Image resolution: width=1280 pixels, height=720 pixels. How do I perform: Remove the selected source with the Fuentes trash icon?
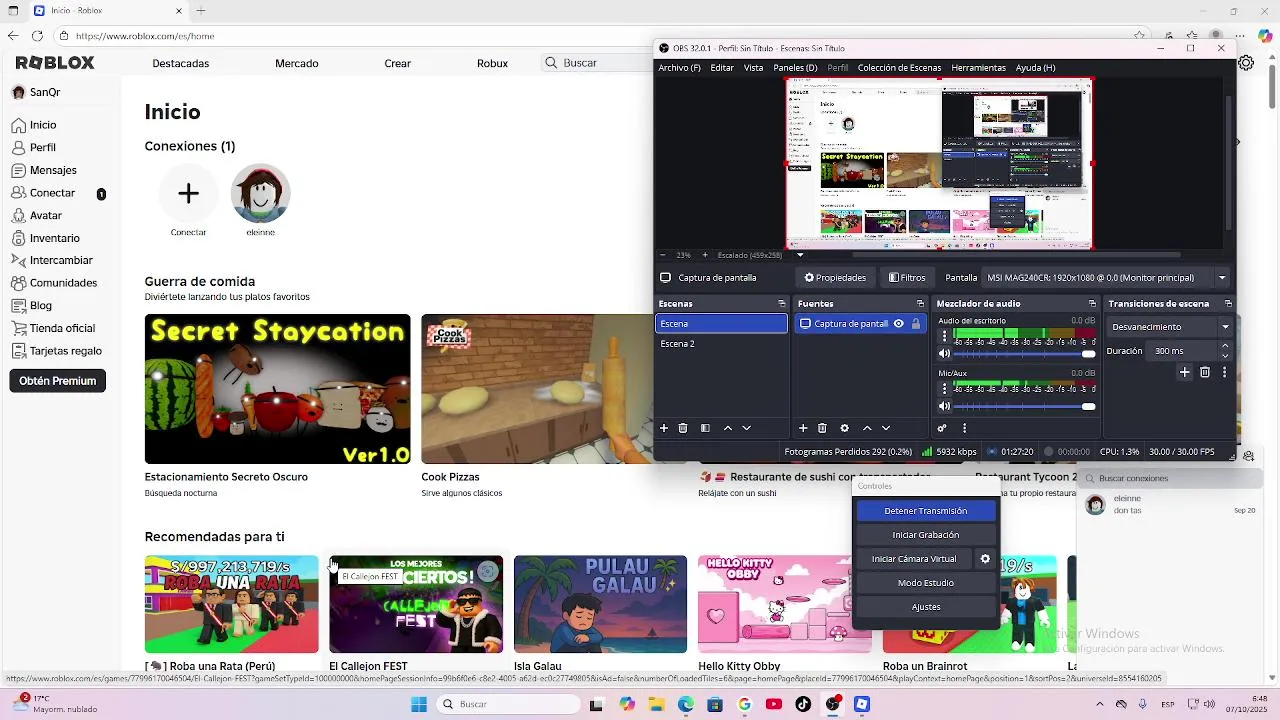[x=822, y=428]
